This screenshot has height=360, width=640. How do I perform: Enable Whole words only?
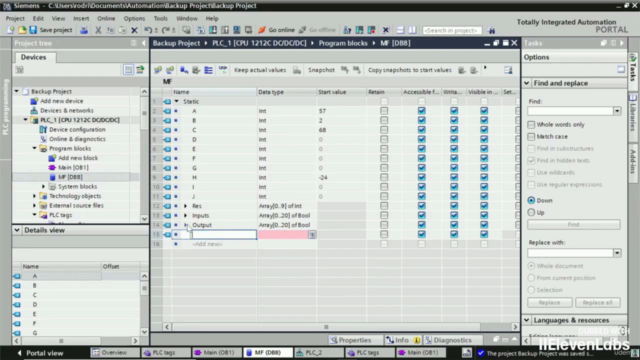(531, 124)
